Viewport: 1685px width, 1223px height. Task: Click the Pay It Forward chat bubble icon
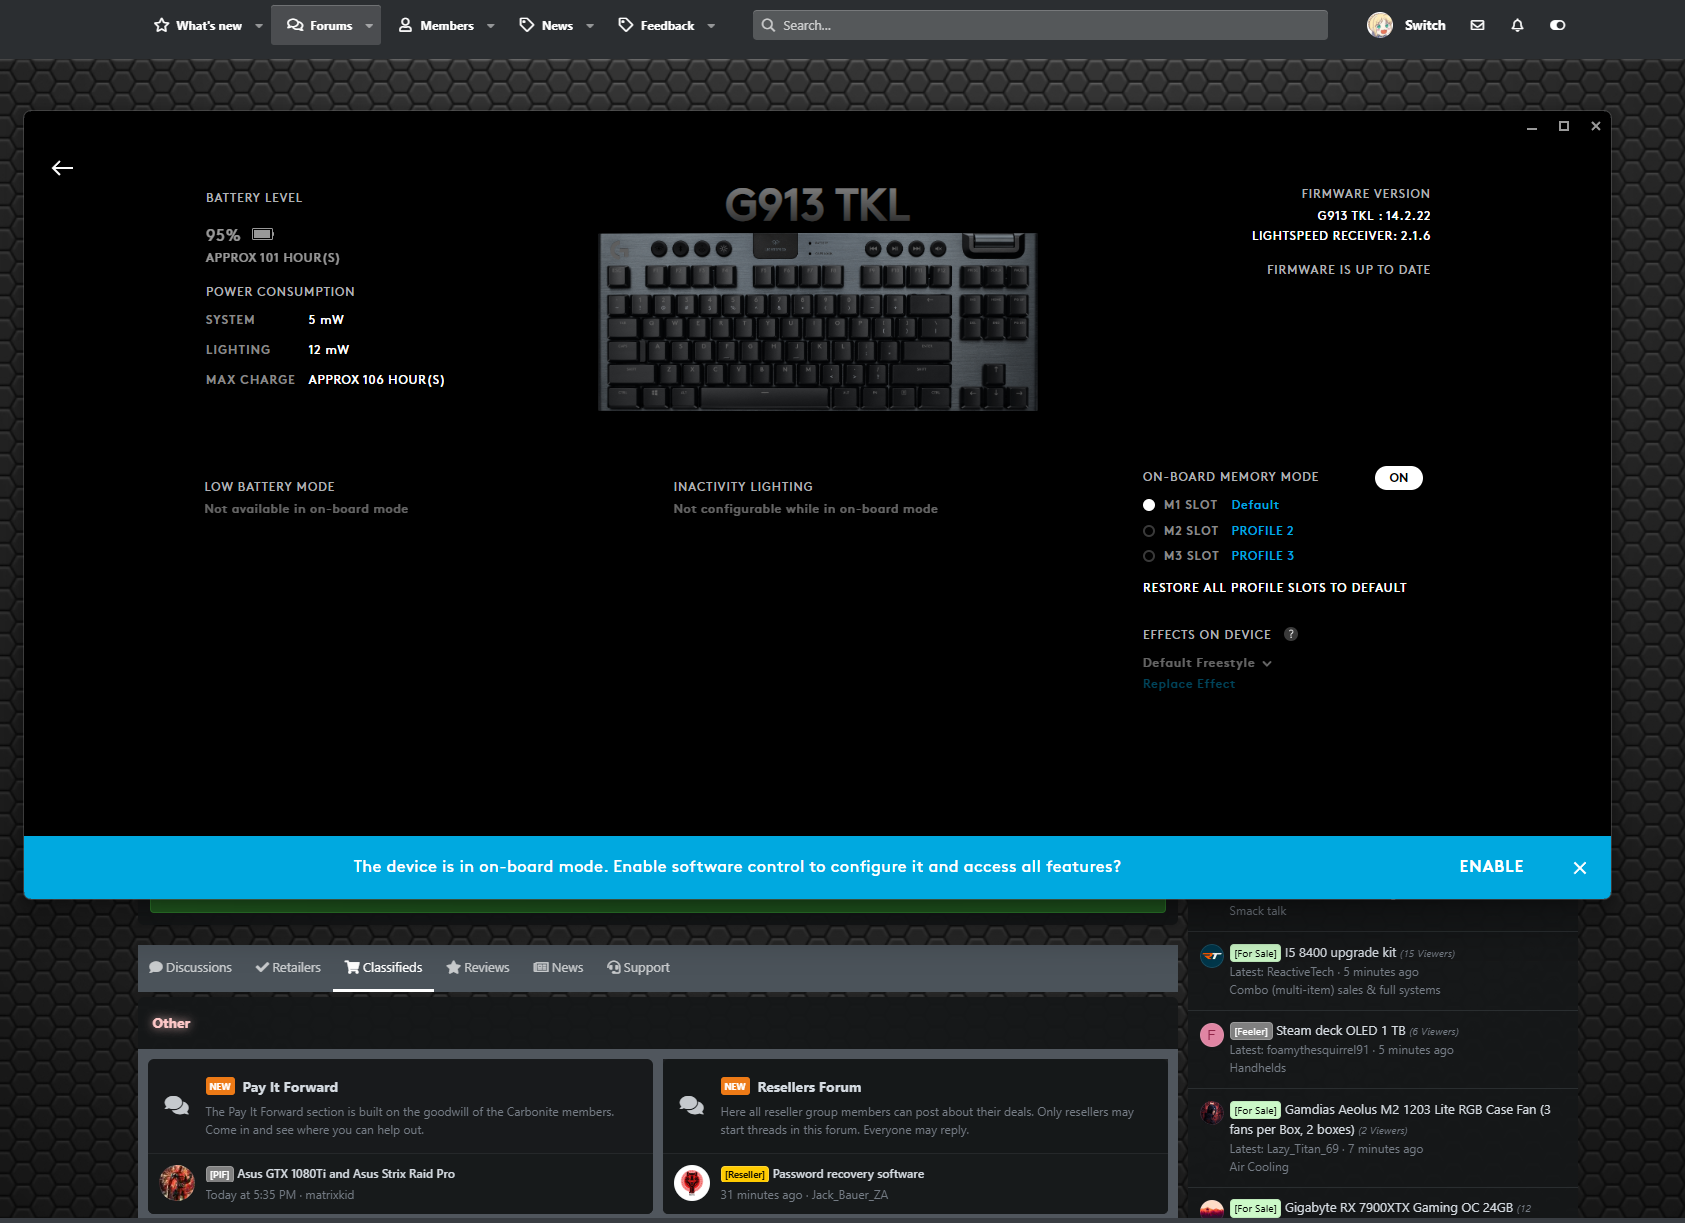coord(177,1105)
